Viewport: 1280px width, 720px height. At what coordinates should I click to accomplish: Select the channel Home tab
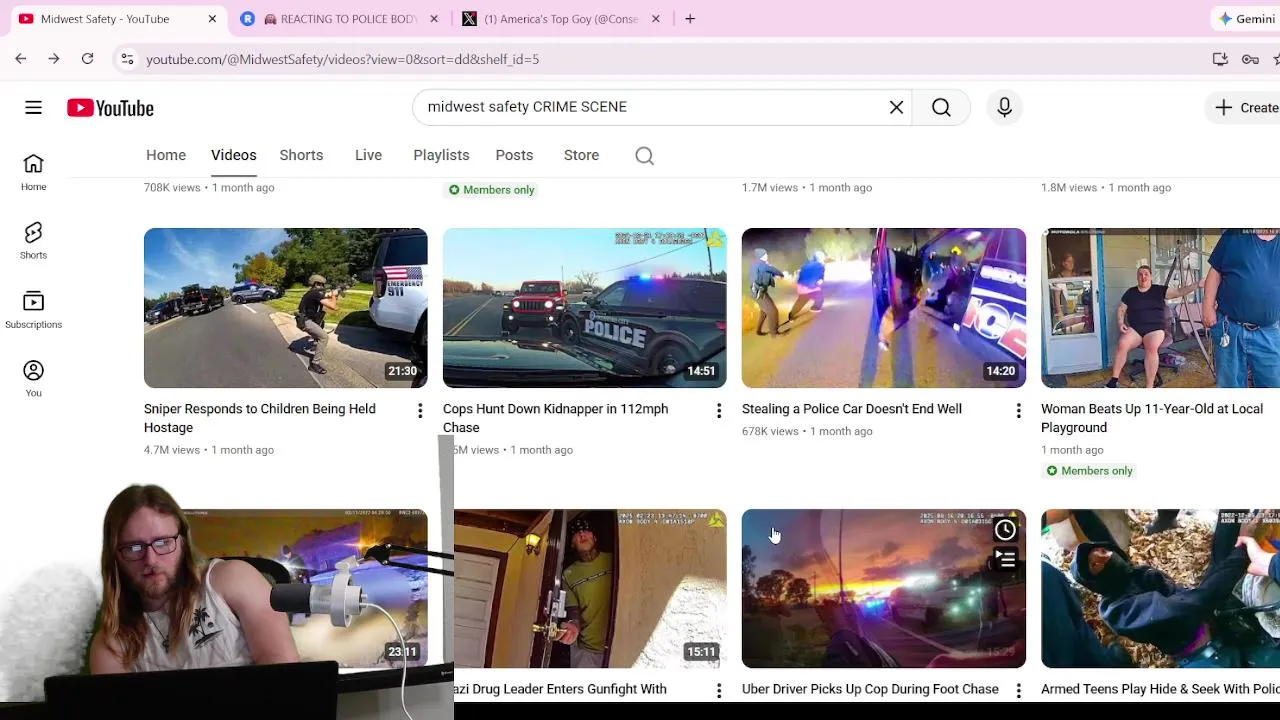166,155
